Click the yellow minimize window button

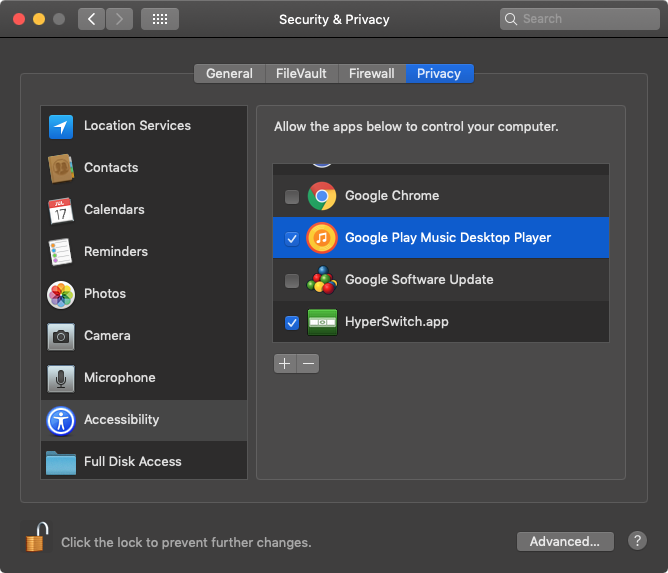pyautogui.click(x=39, y=19)
